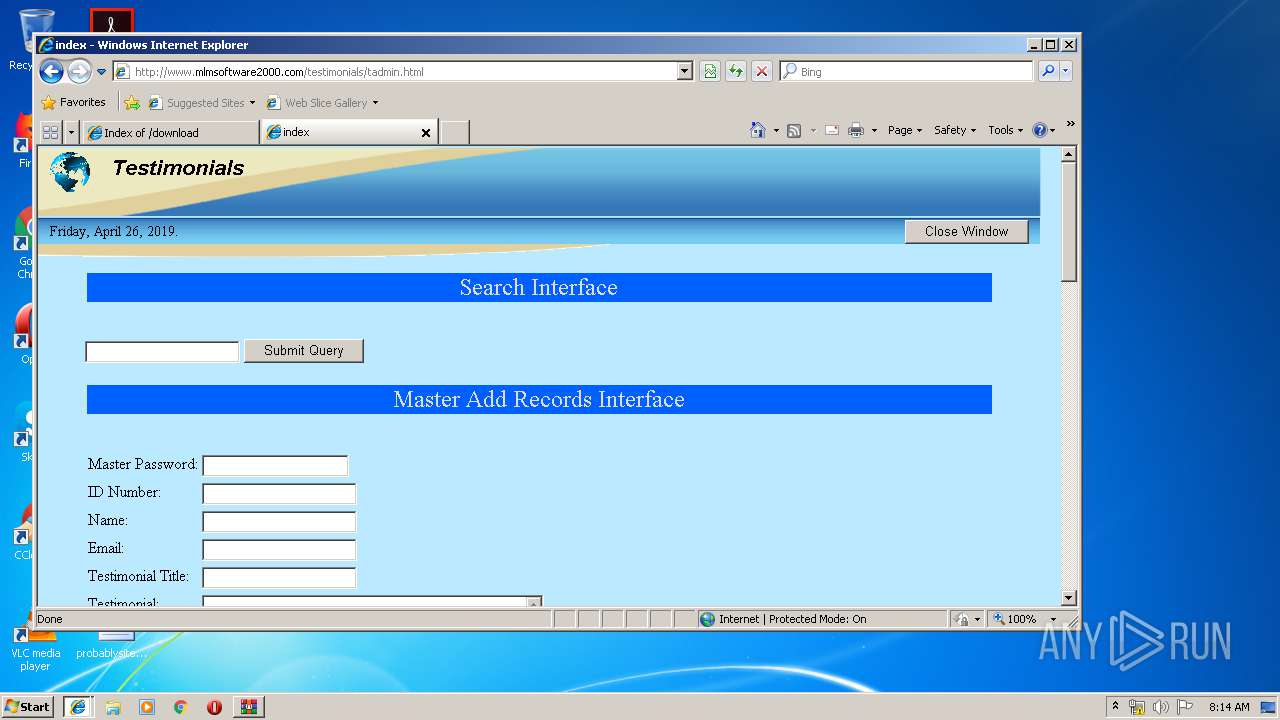The image size is (1280, 720).
Task: Click the address bar URL field
Action: 395,72
